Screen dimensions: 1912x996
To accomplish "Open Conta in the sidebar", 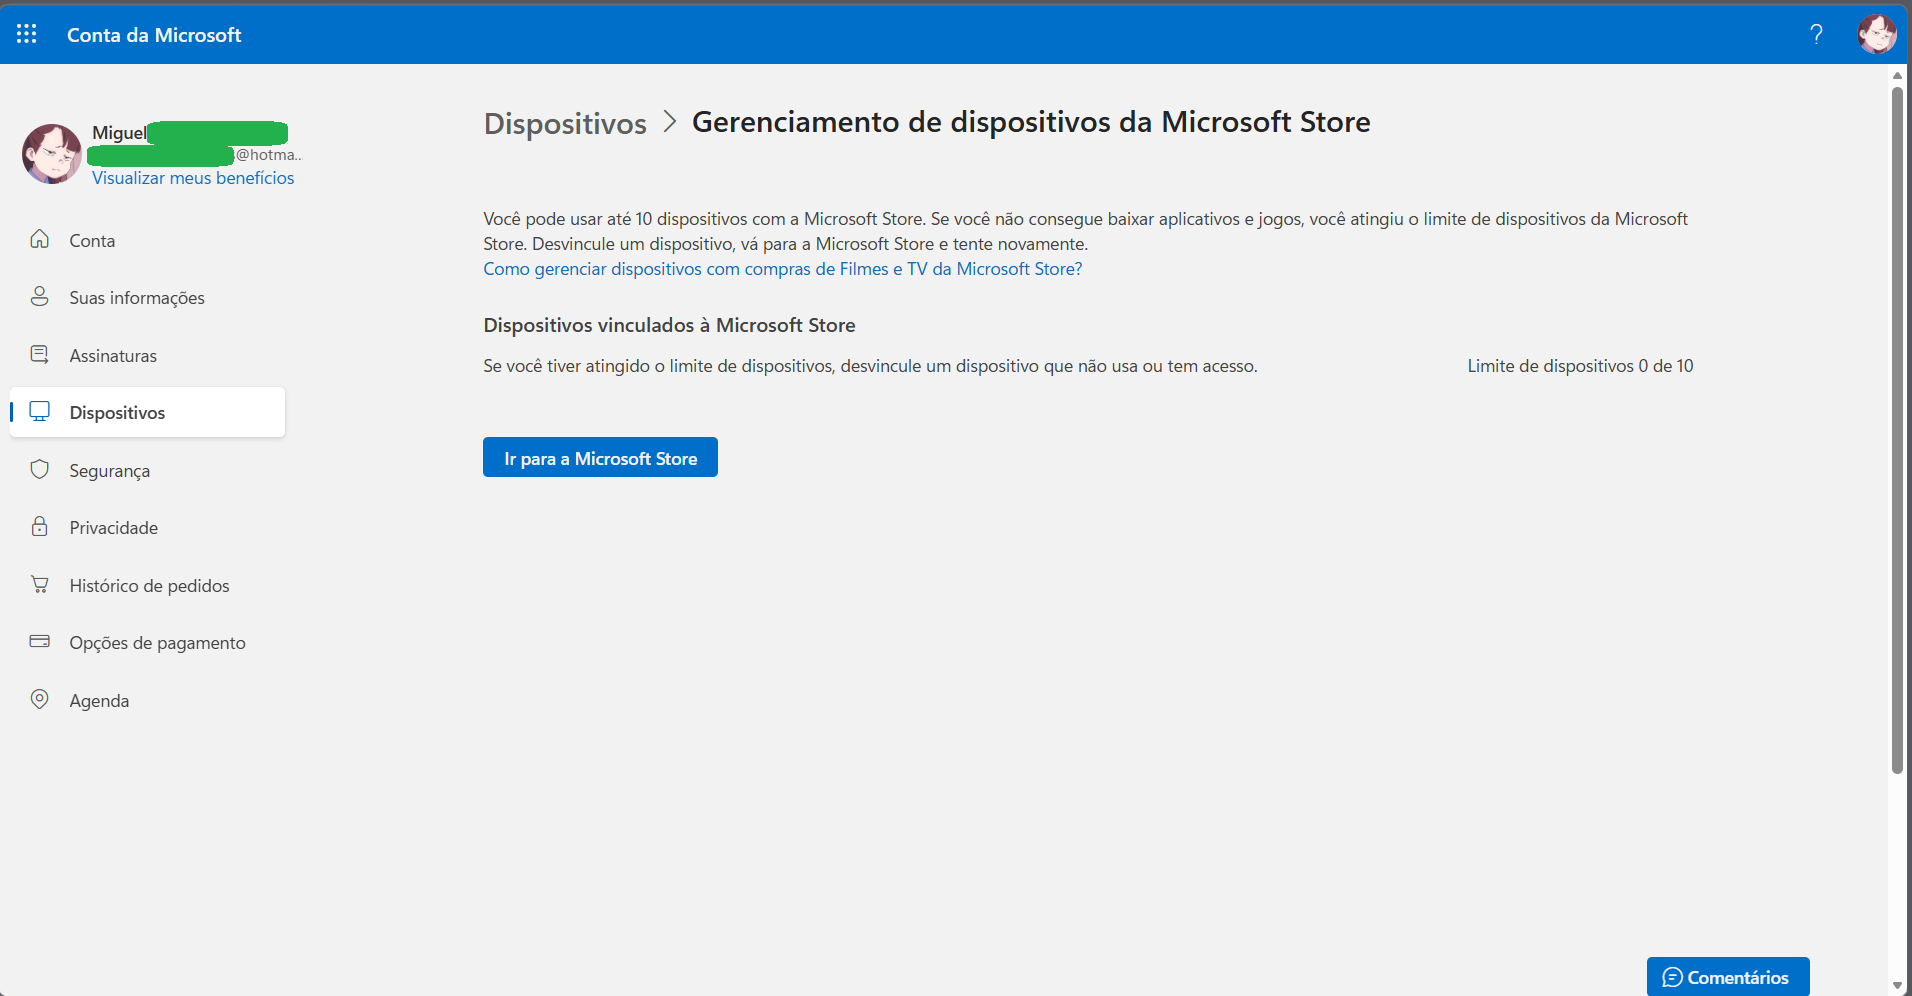I will (x=147, y=240).
